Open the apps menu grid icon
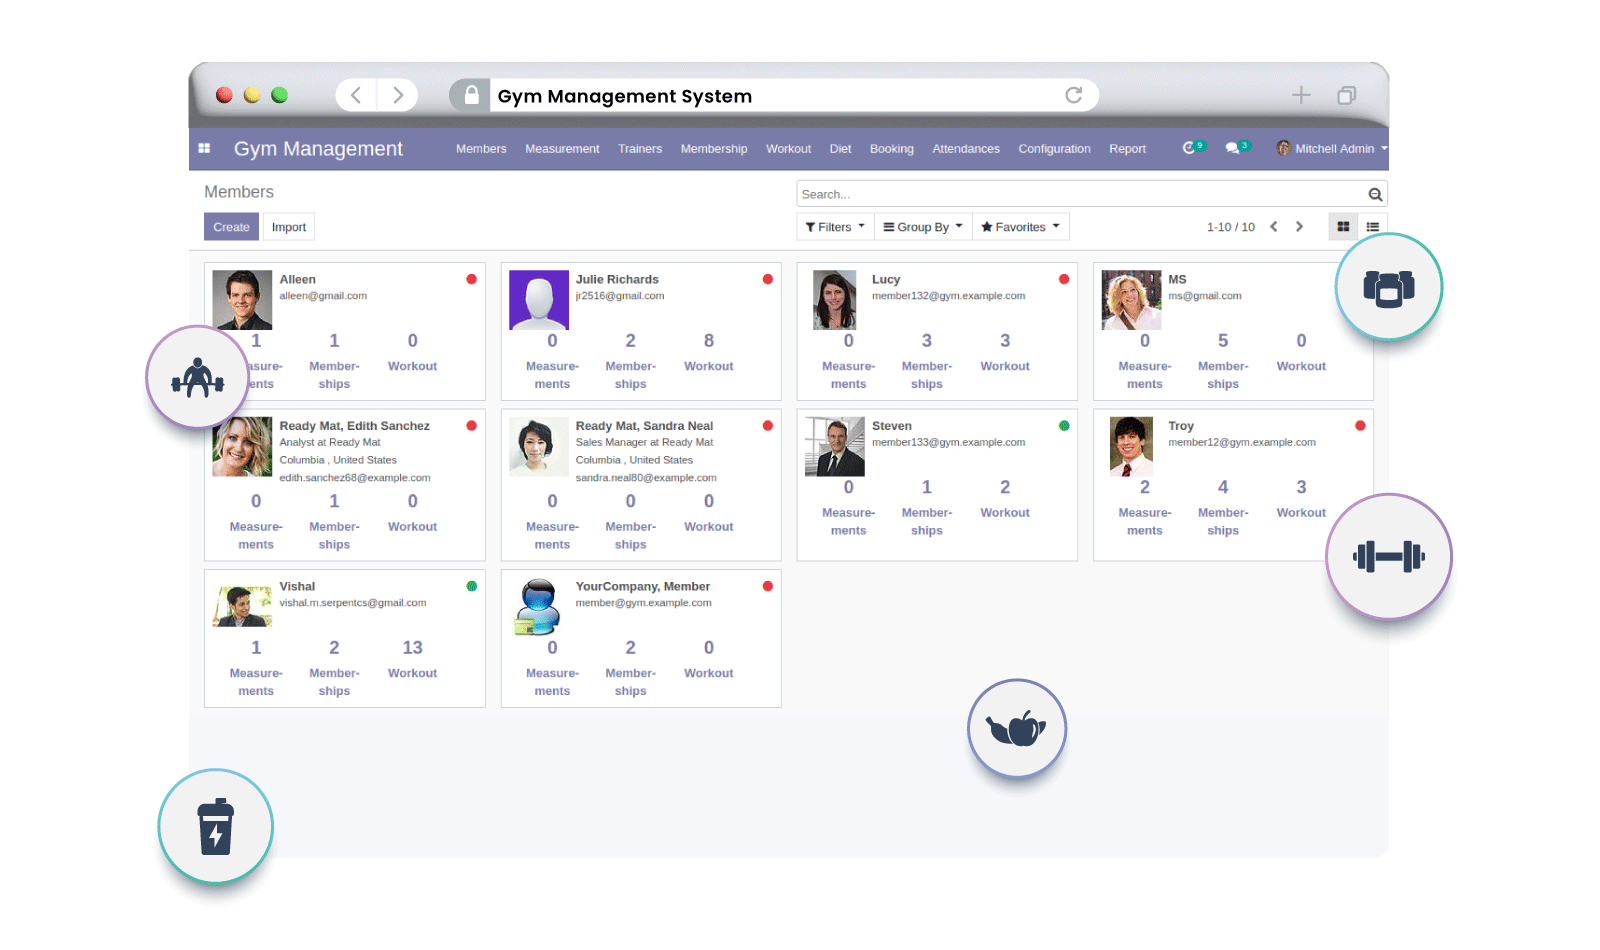 click(x=204, y=148)
